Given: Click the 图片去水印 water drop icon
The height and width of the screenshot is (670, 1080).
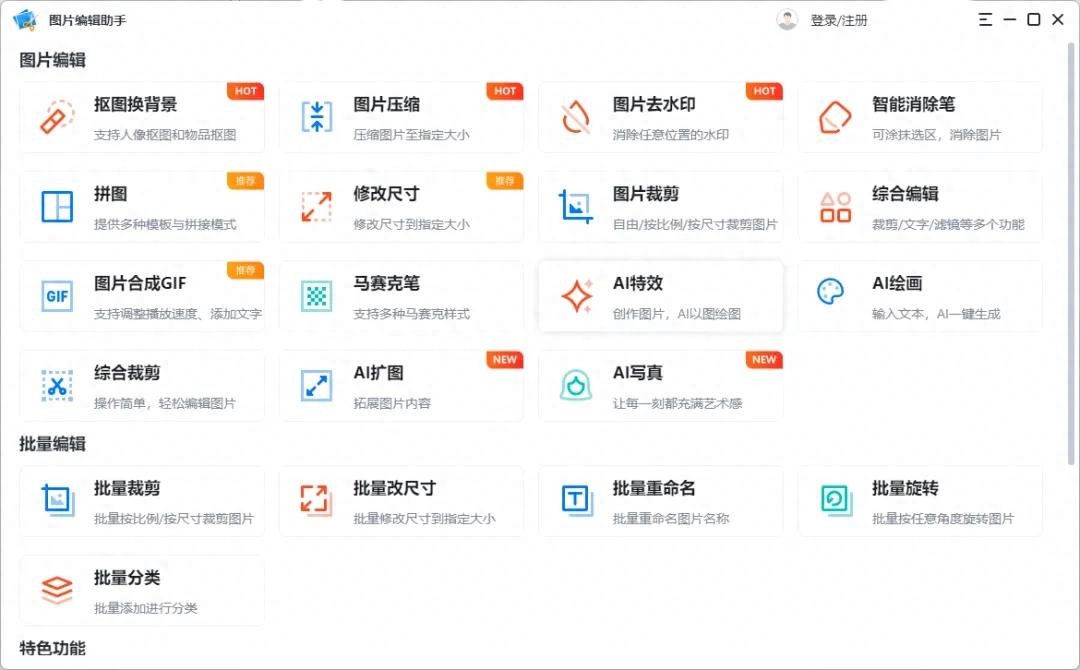Looking at the screenshot, I should [x=576, y=117].
